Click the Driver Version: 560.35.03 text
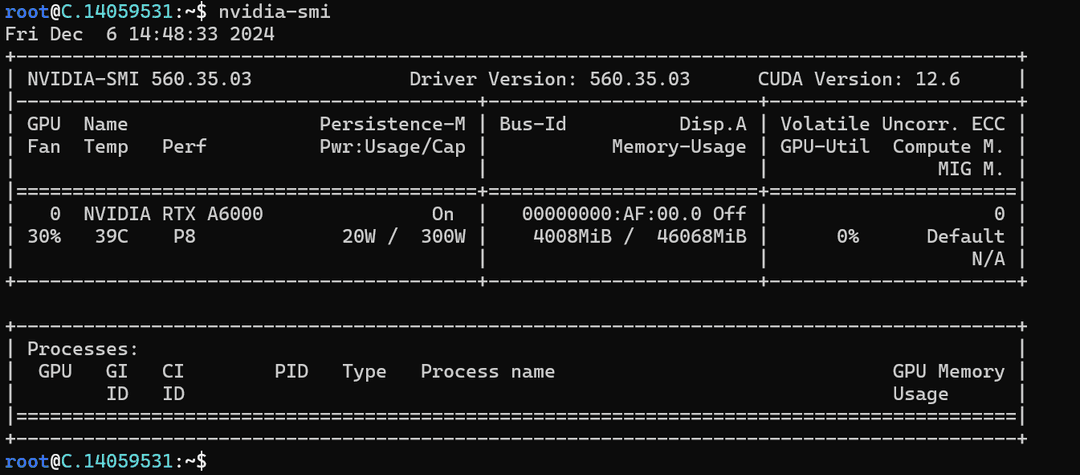Viewport: 1080px width, 475px height. pos(550,79)
